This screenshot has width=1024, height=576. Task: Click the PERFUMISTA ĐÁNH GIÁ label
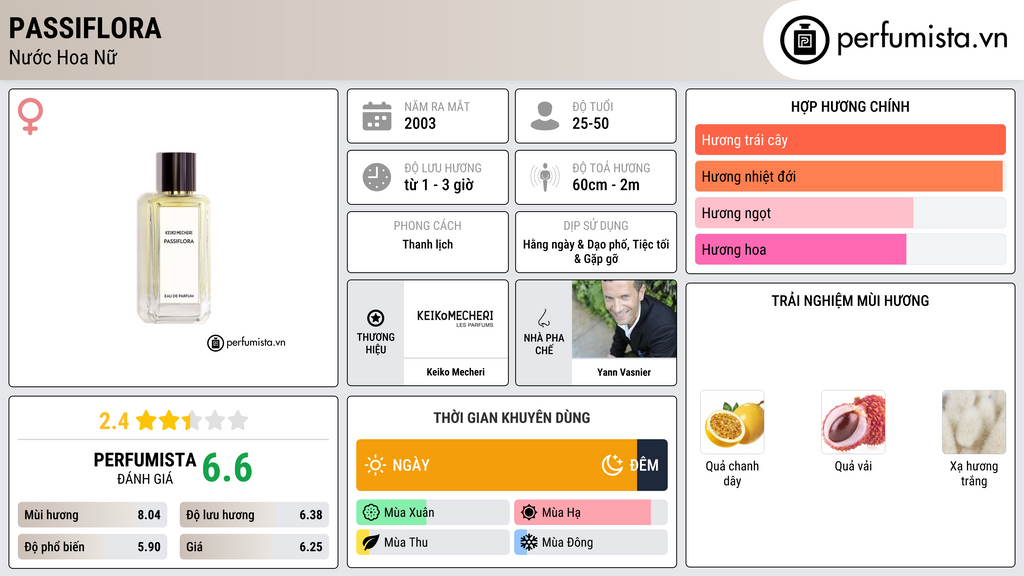tap(145, 468)
